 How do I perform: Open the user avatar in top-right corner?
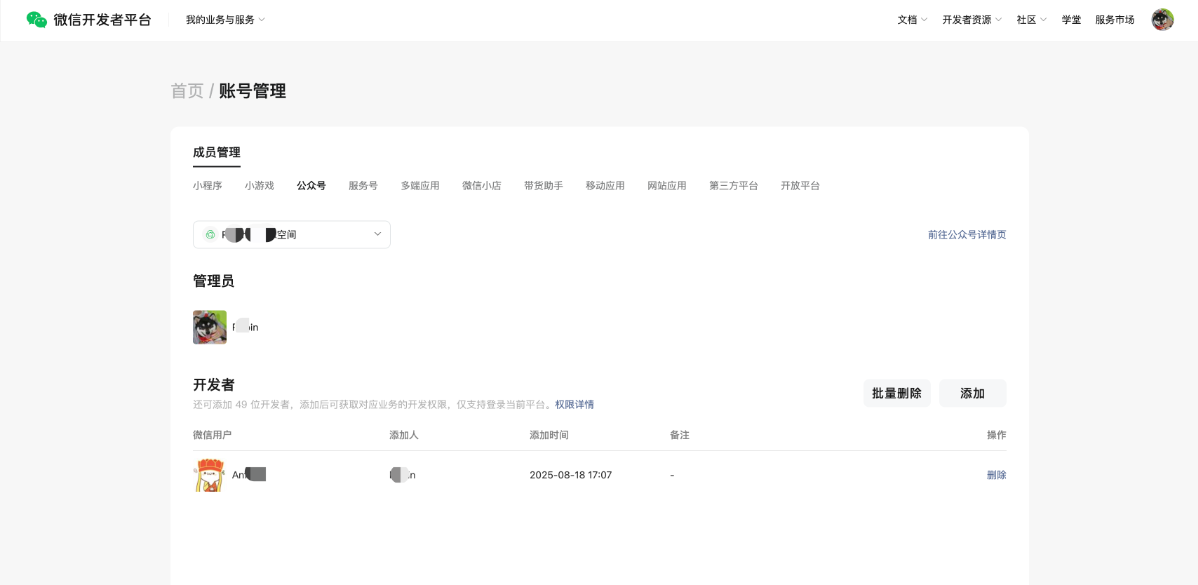1162,20
